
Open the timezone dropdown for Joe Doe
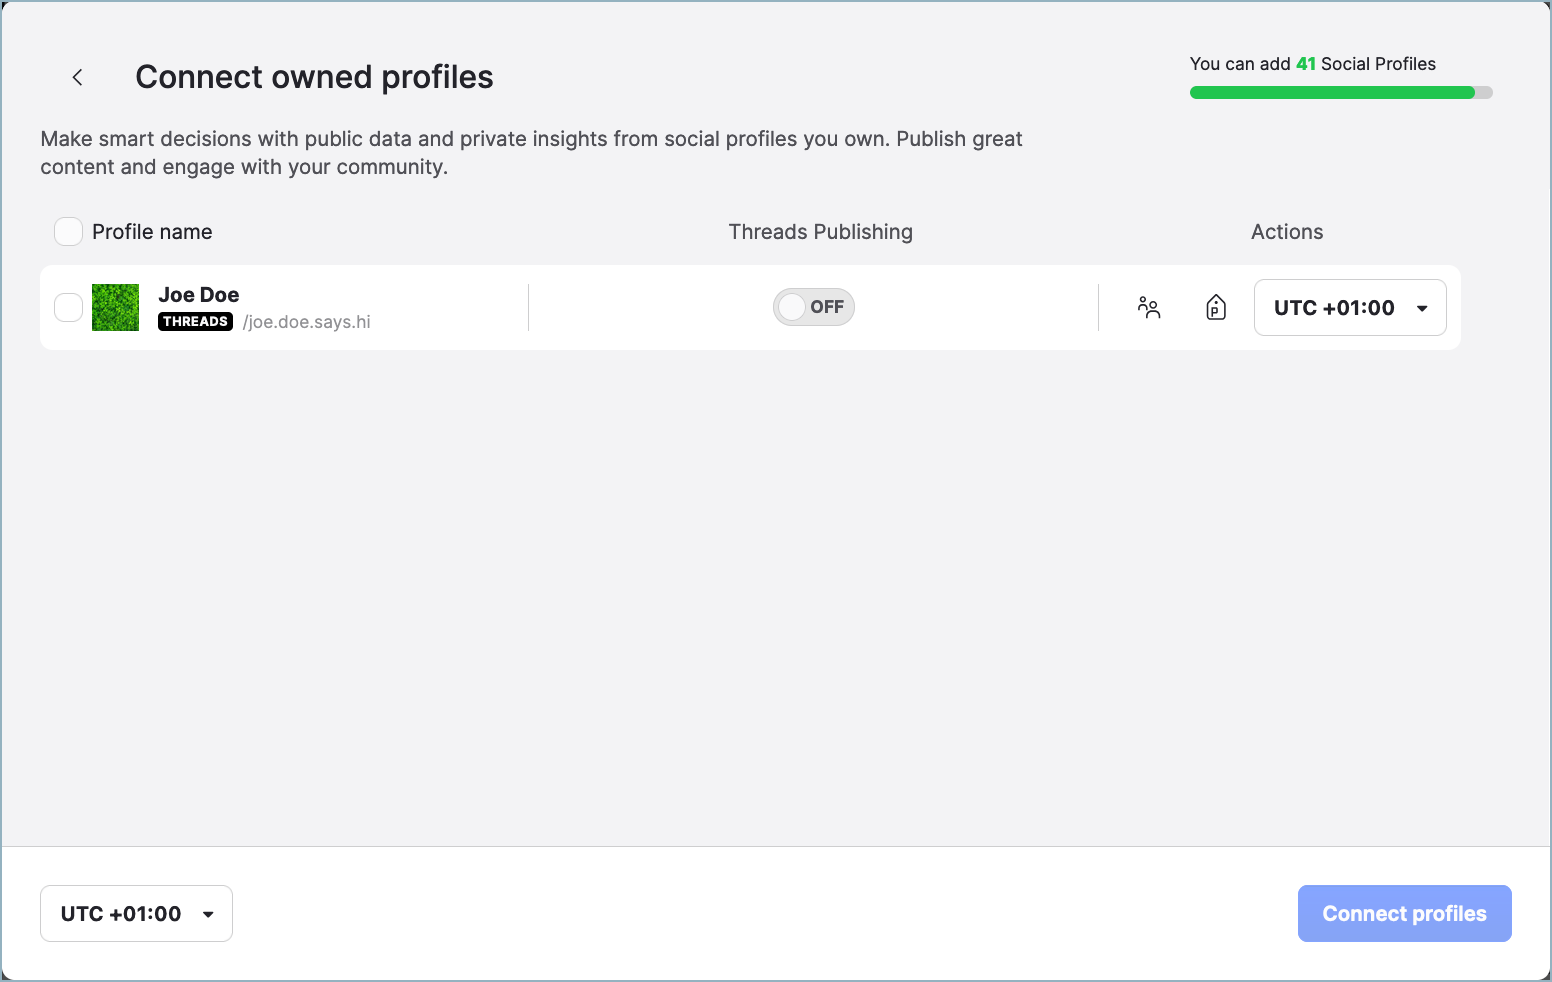coord(1349,307)
